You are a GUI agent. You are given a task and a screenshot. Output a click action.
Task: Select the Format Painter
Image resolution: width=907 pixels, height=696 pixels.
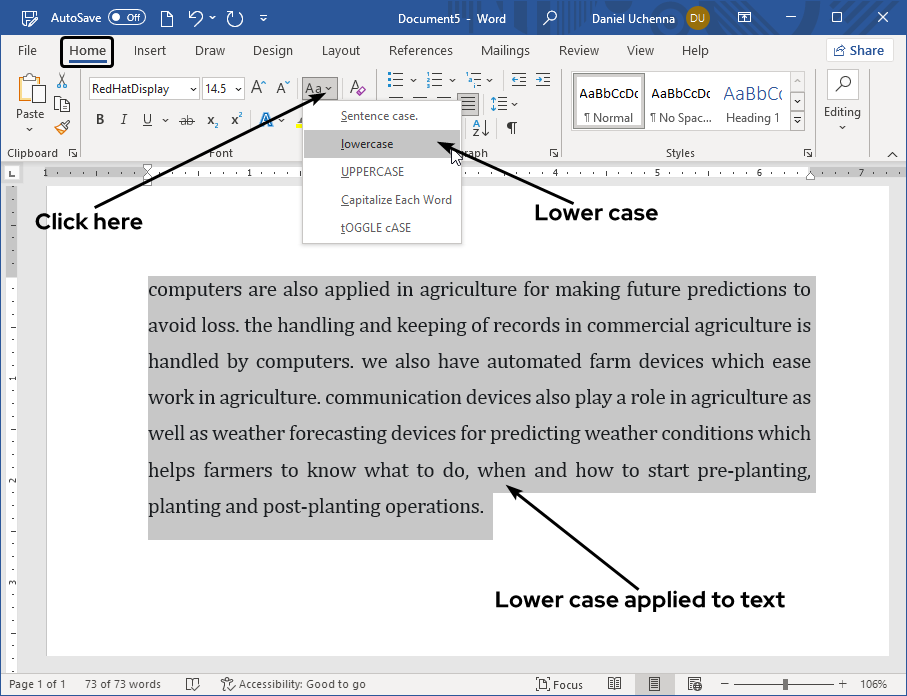tap(60, 127)
